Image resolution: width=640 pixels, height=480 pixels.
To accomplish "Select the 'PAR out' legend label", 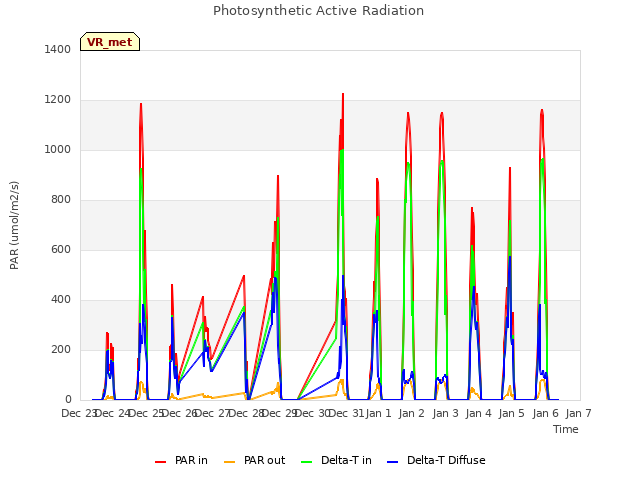I will [x=264, y=460].
